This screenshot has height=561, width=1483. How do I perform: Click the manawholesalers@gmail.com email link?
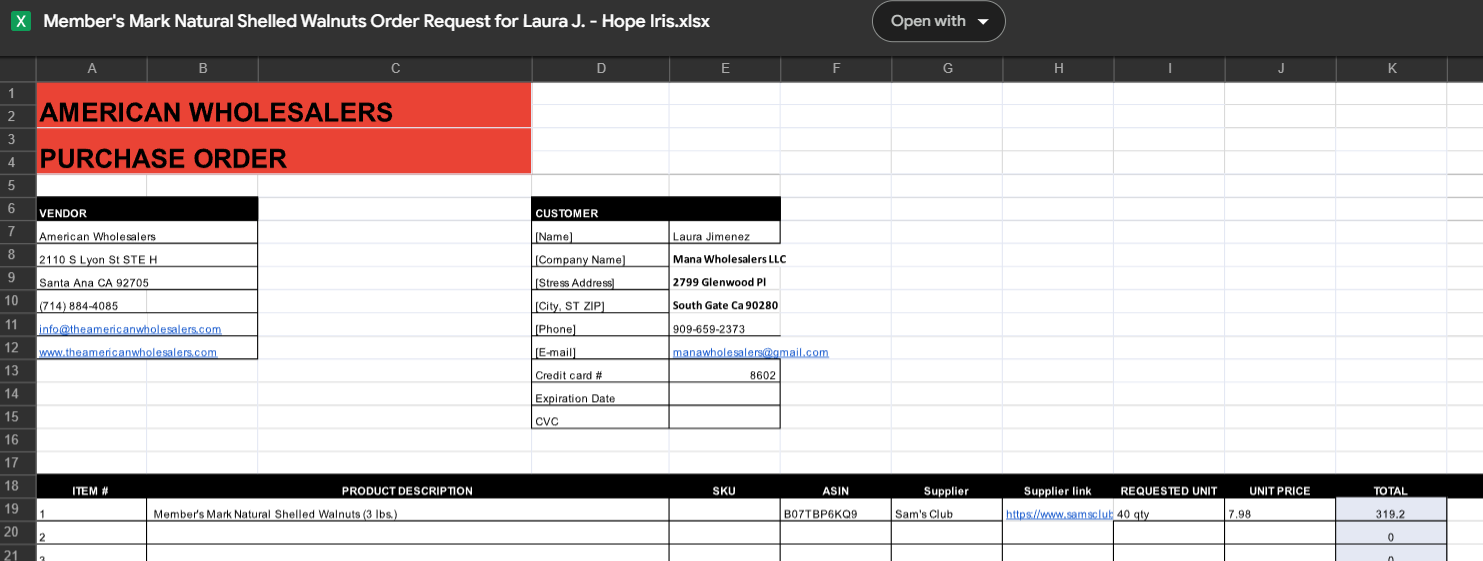pyautogui.click(x=750, y=352)
